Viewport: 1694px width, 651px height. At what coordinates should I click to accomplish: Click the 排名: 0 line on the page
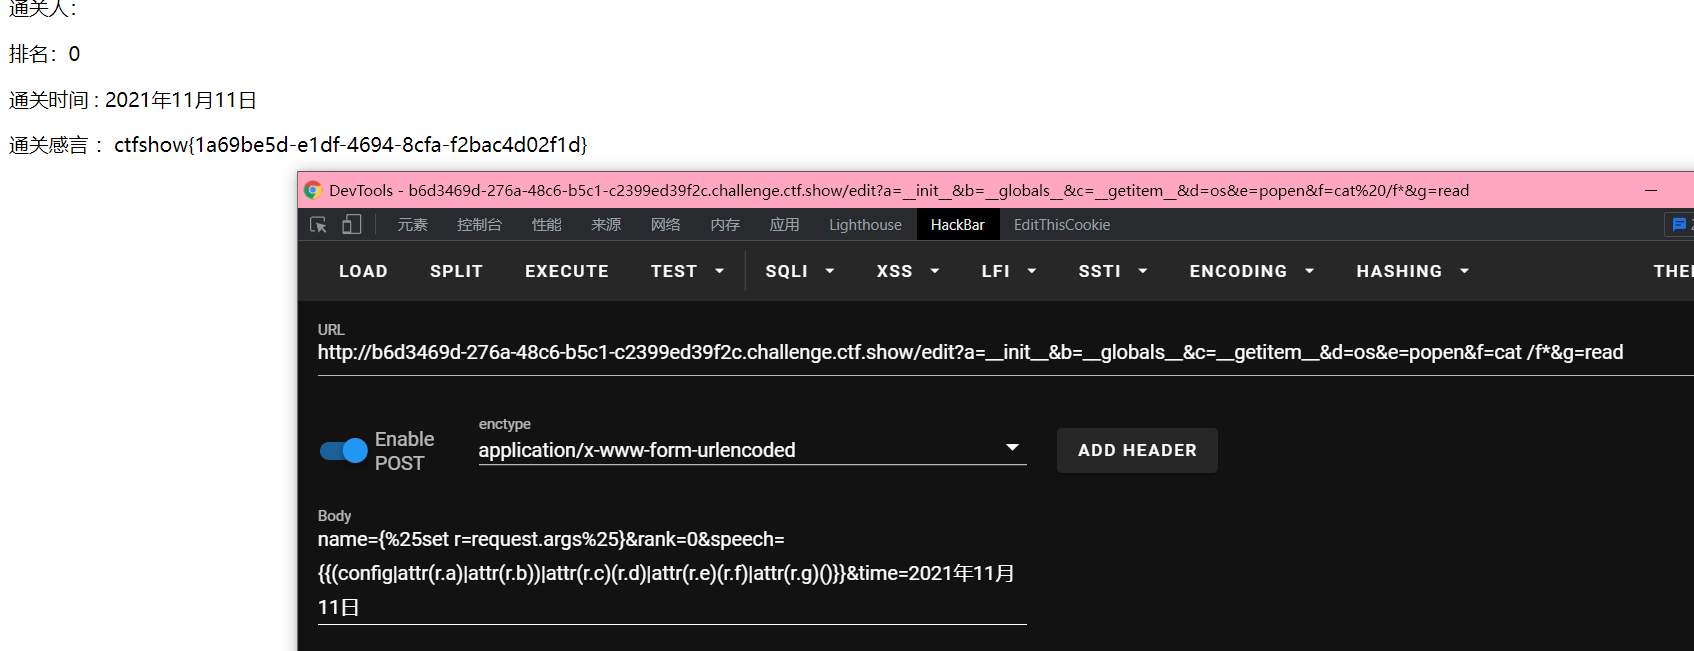tap(44, 54)
